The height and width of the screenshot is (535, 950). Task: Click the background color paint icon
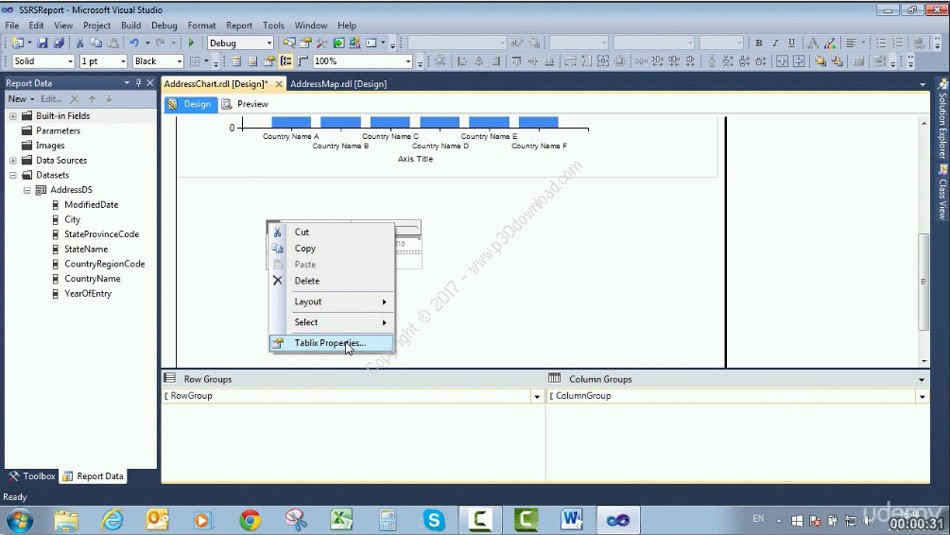click(x=829, y=43)
